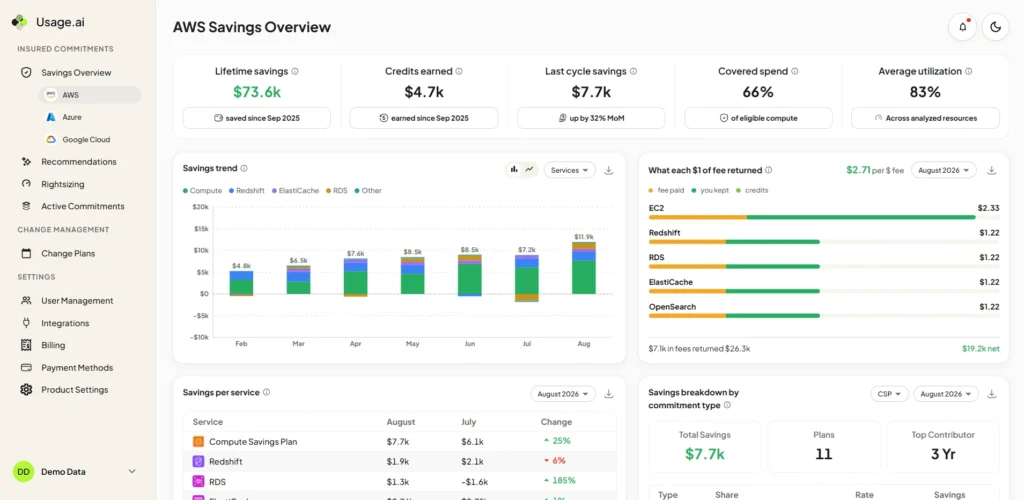Toggle RDS series in chart legend
Screen dimensions: 1024x500
[337, 191]
